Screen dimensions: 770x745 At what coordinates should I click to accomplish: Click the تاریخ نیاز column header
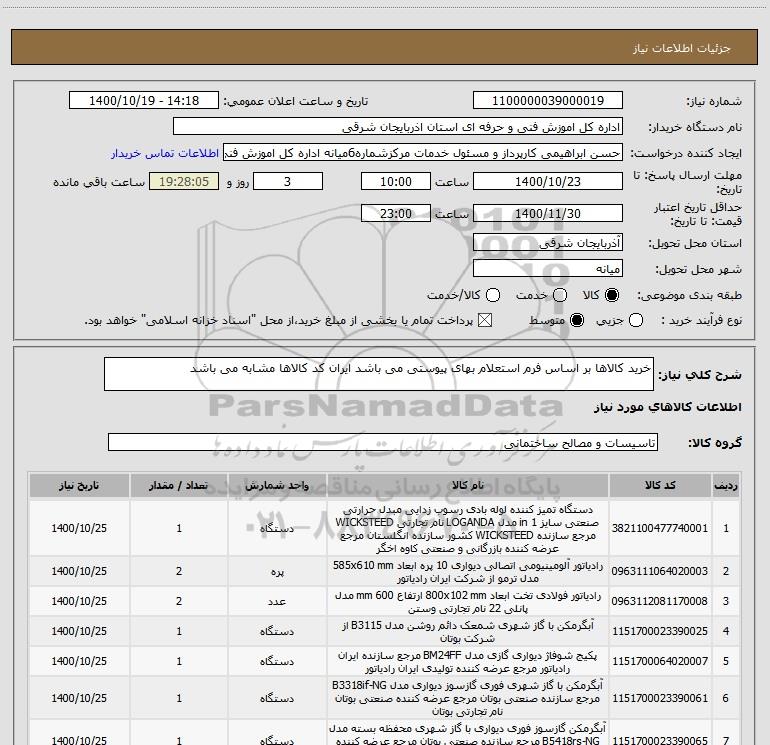point(79,485)
